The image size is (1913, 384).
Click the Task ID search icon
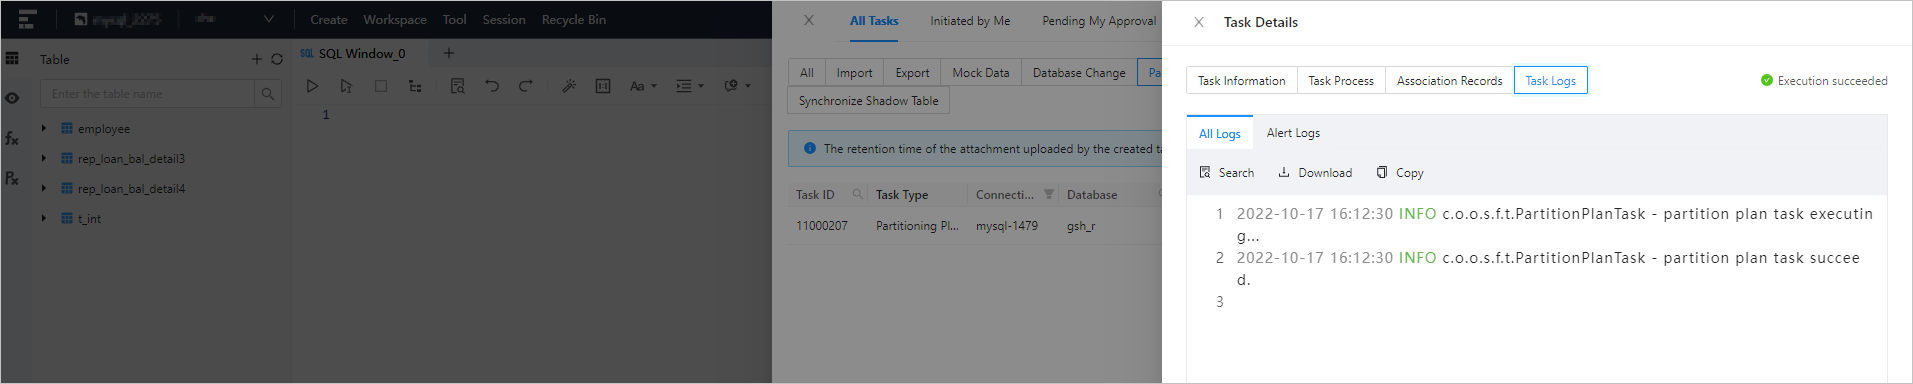point(857,194)
